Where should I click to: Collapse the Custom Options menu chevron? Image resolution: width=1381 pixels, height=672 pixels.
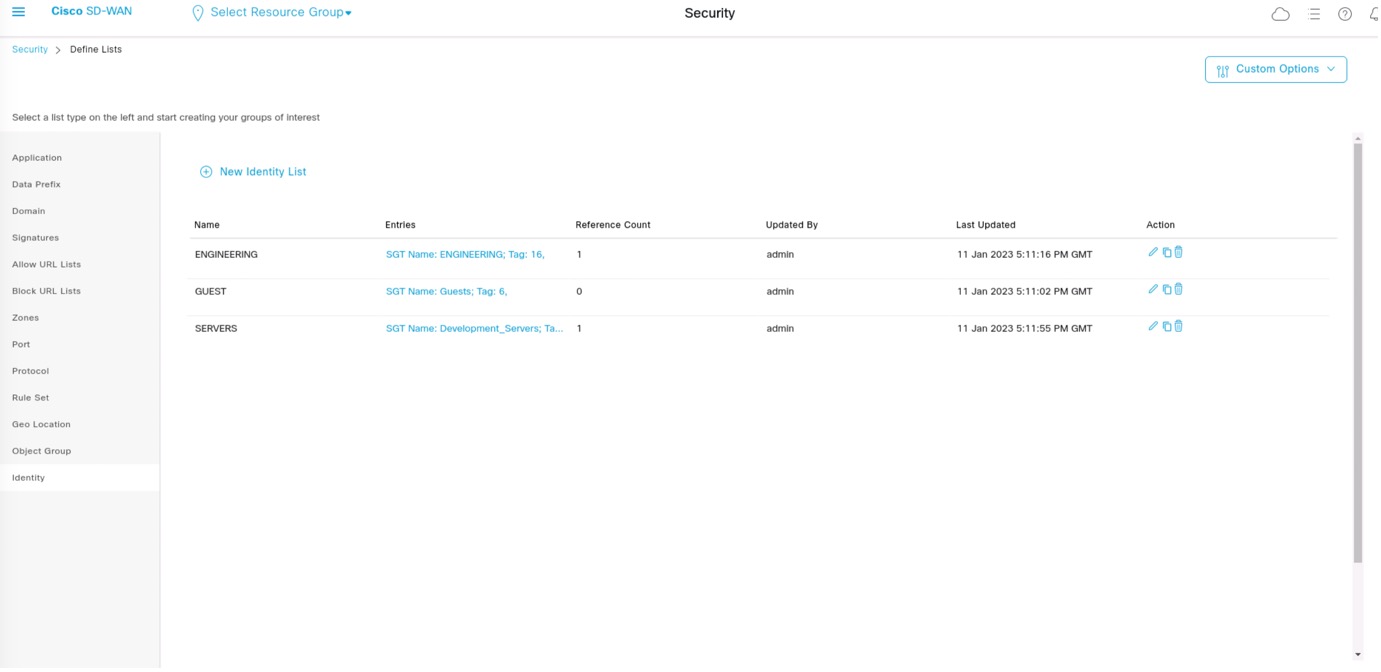pyautogui.click(x=1331, y=69)
